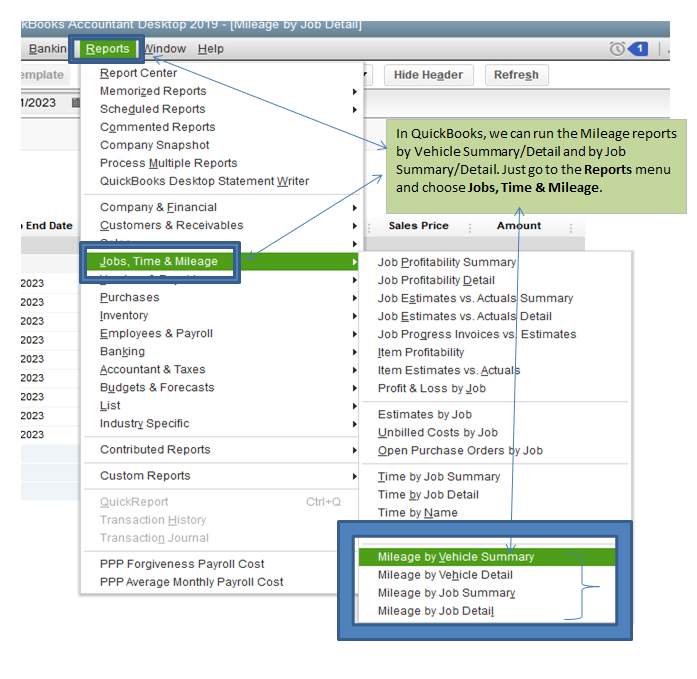Expand Employees & Payroll submenu
The height and width of the screenshot is (679, 697).
(221, 333)
